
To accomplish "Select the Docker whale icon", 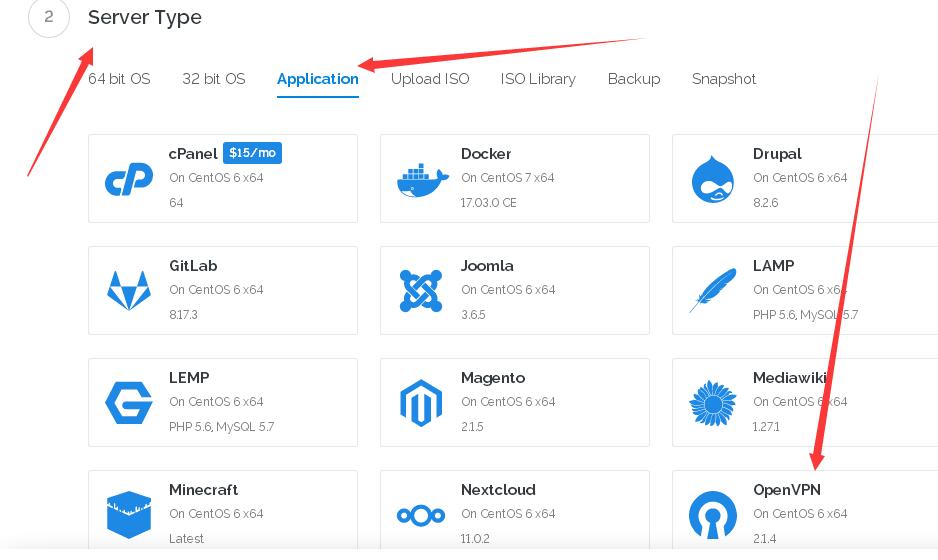I will (x=422, y=180).
